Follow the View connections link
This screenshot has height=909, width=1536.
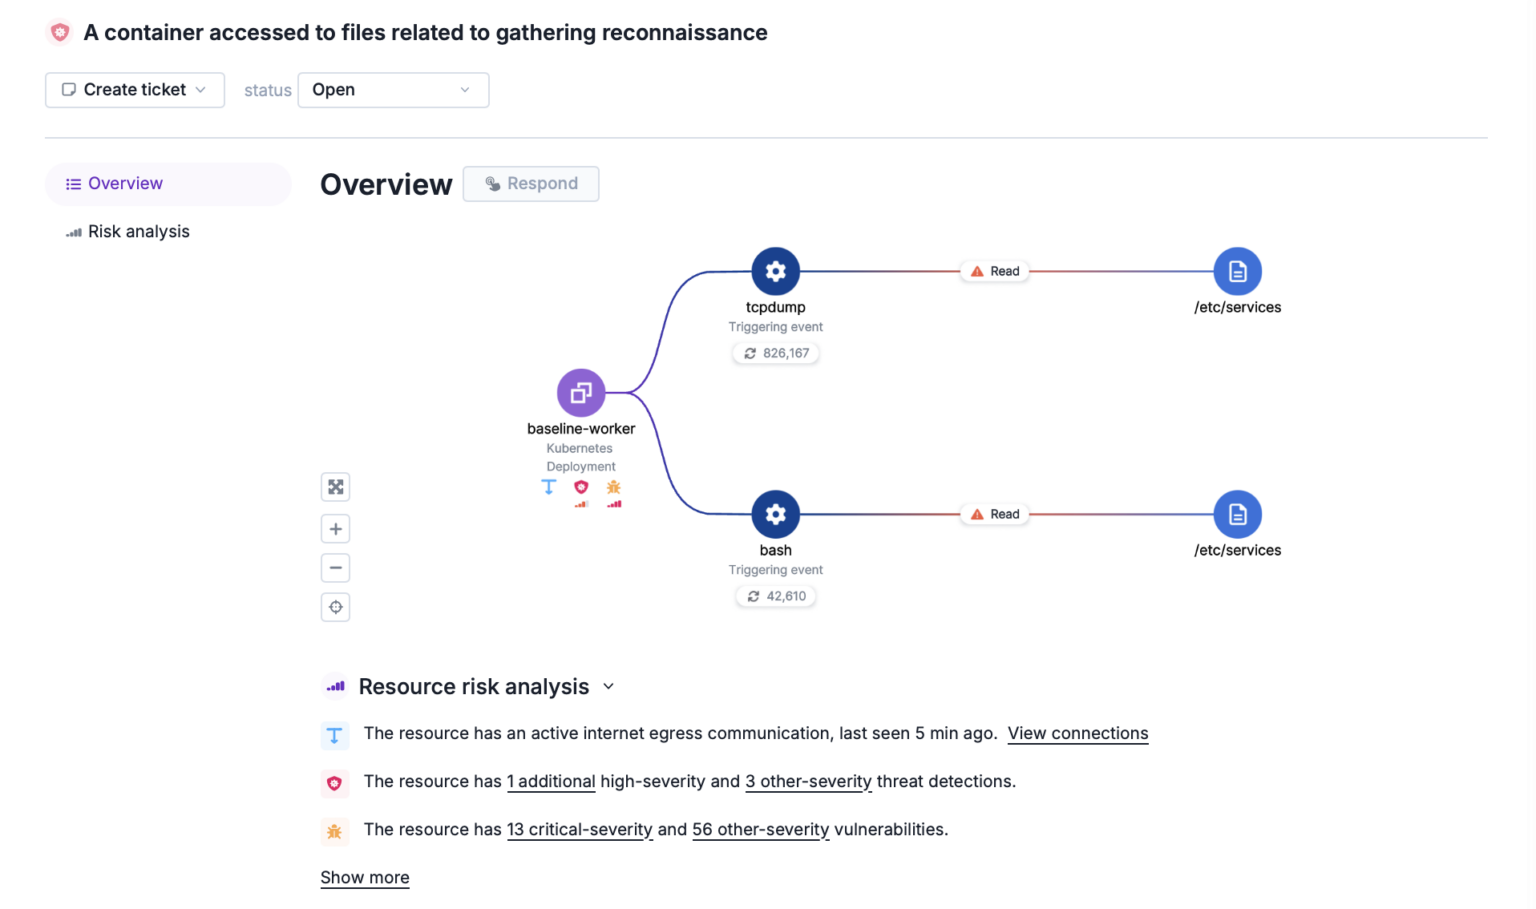tap(1078, 734)
